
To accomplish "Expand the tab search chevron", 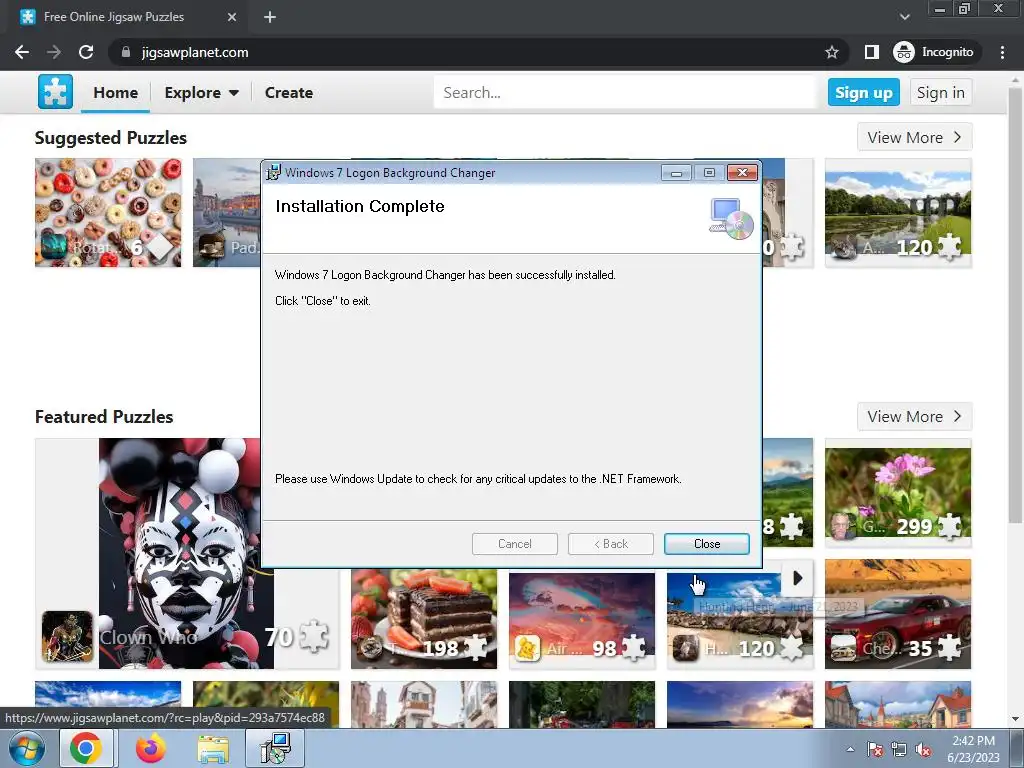I will coord(904,17).
